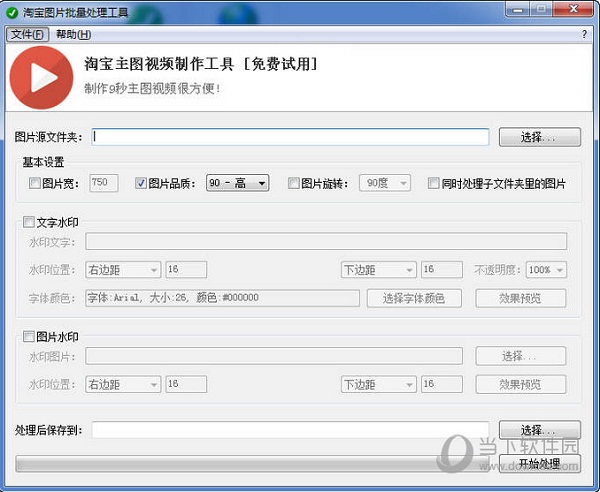
Task: Click the question mark help icon
Action: click(x=584, y=34)
